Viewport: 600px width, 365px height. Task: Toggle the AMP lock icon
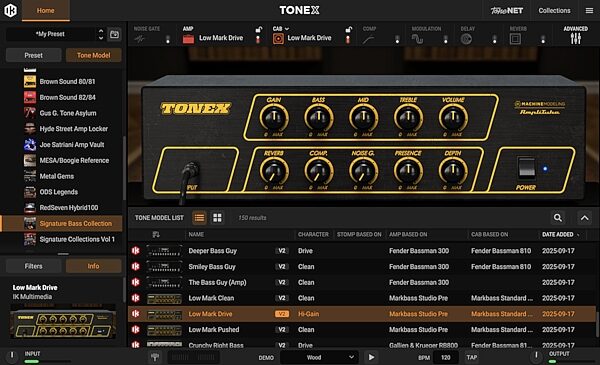[259, 29]
